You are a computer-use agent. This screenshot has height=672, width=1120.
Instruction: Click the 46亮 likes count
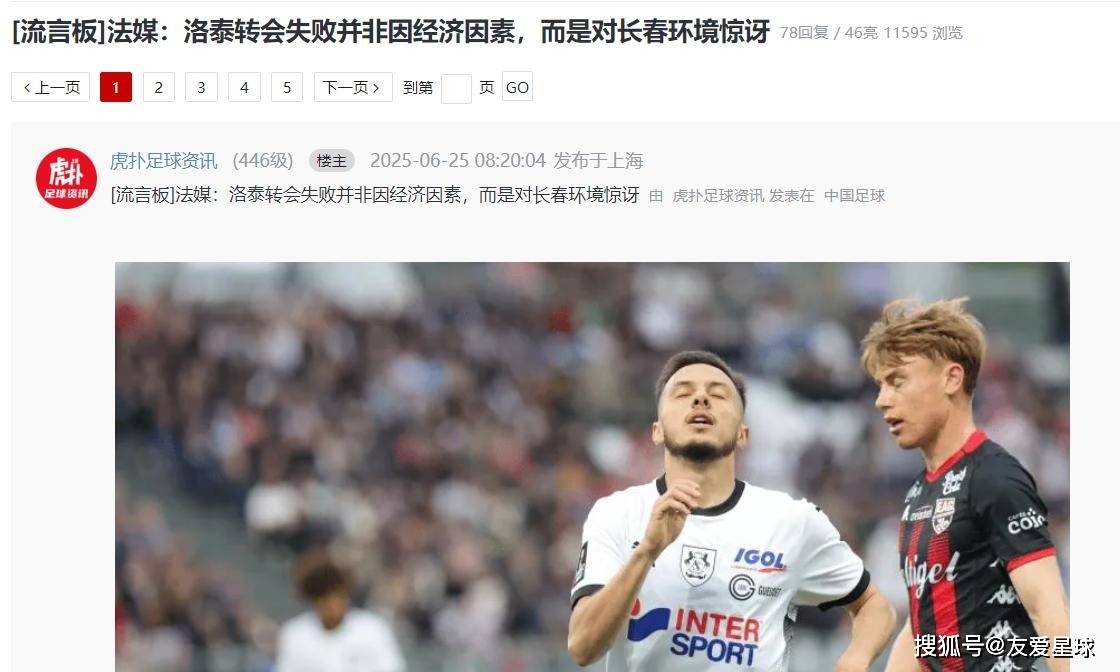click(x=861, y=33)
